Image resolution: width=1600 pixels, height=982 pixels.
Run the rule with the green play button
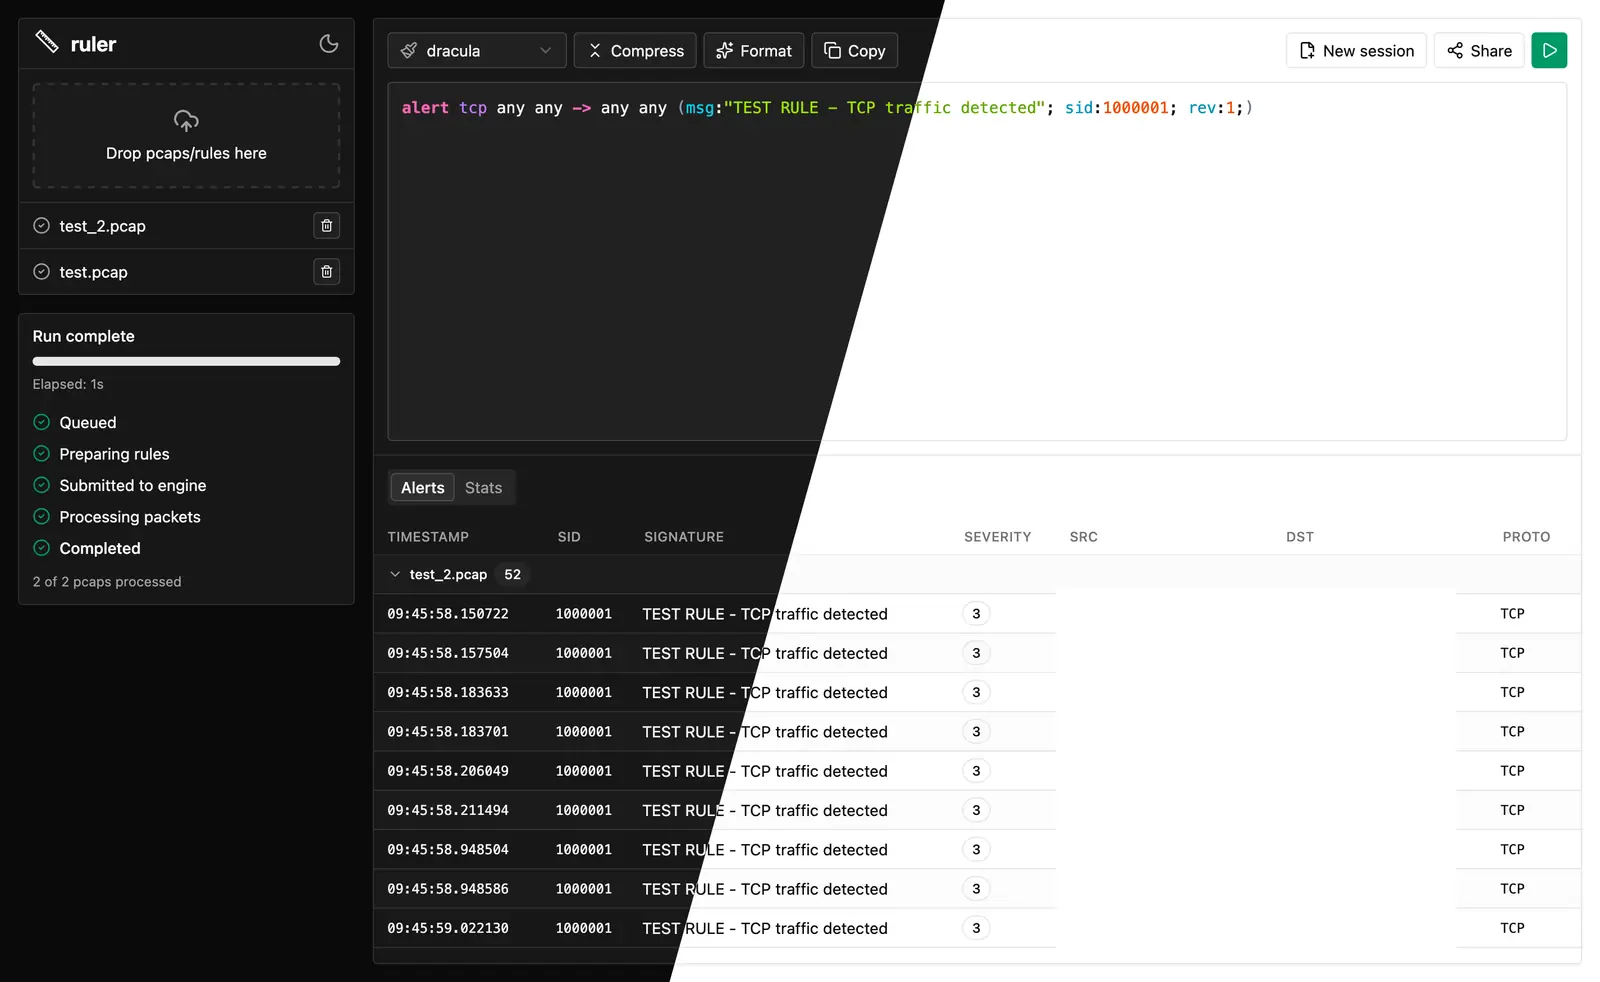[1549, 51]
